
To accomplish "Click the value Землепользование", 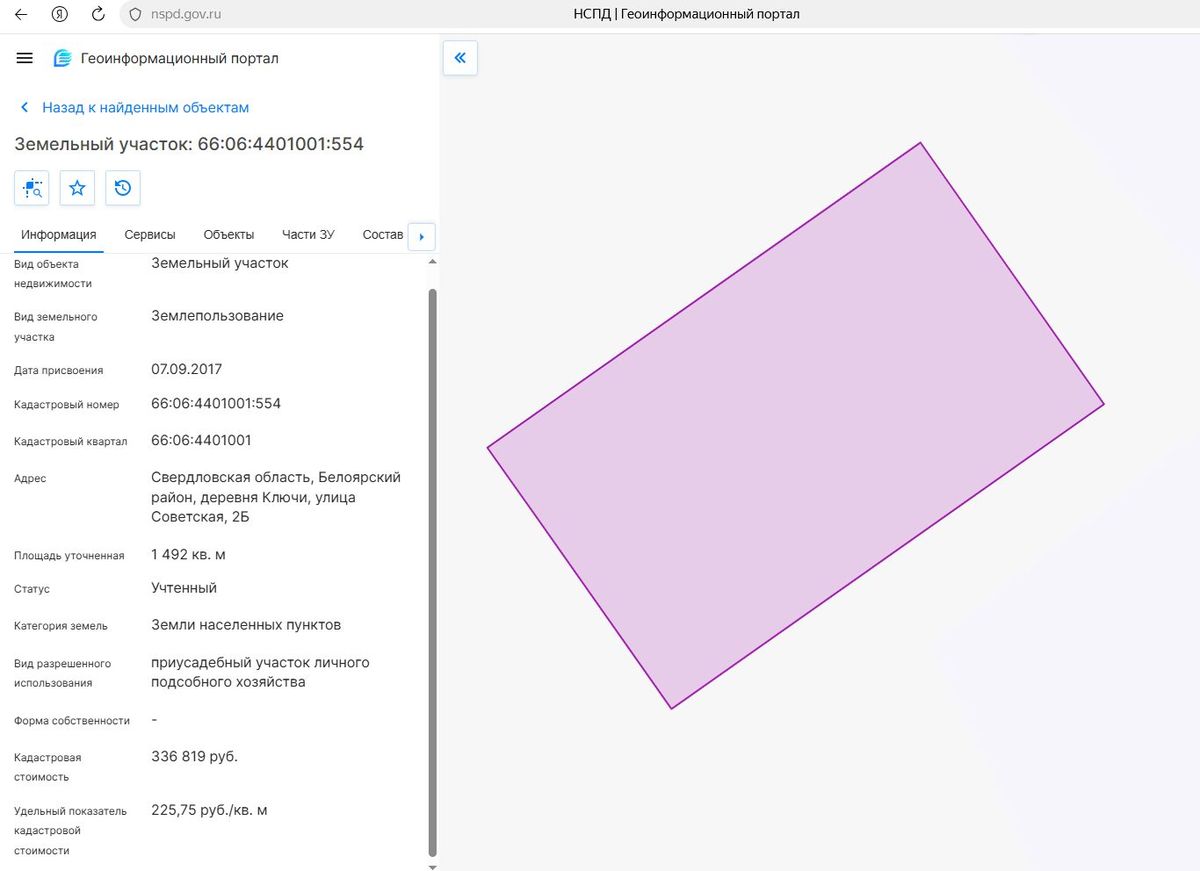I will tap(217, 316).
